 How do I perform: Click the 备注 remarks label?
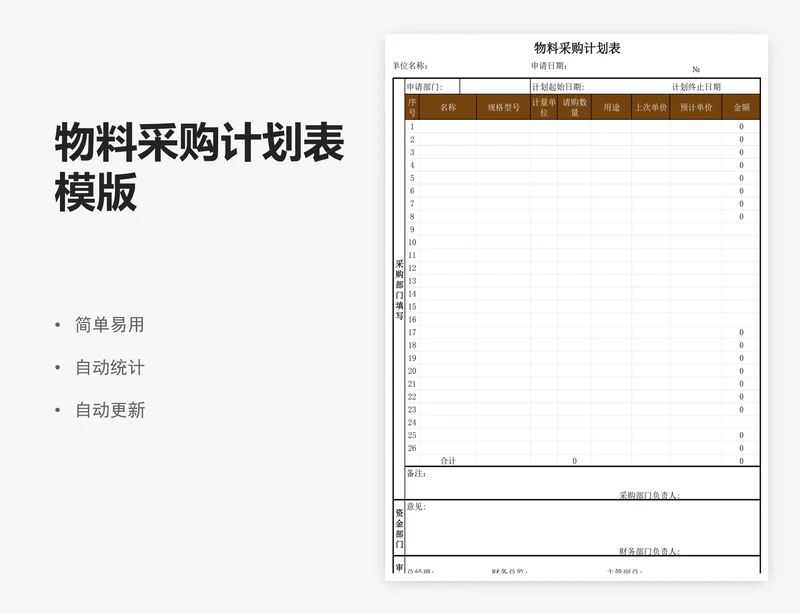pos(416,474)
